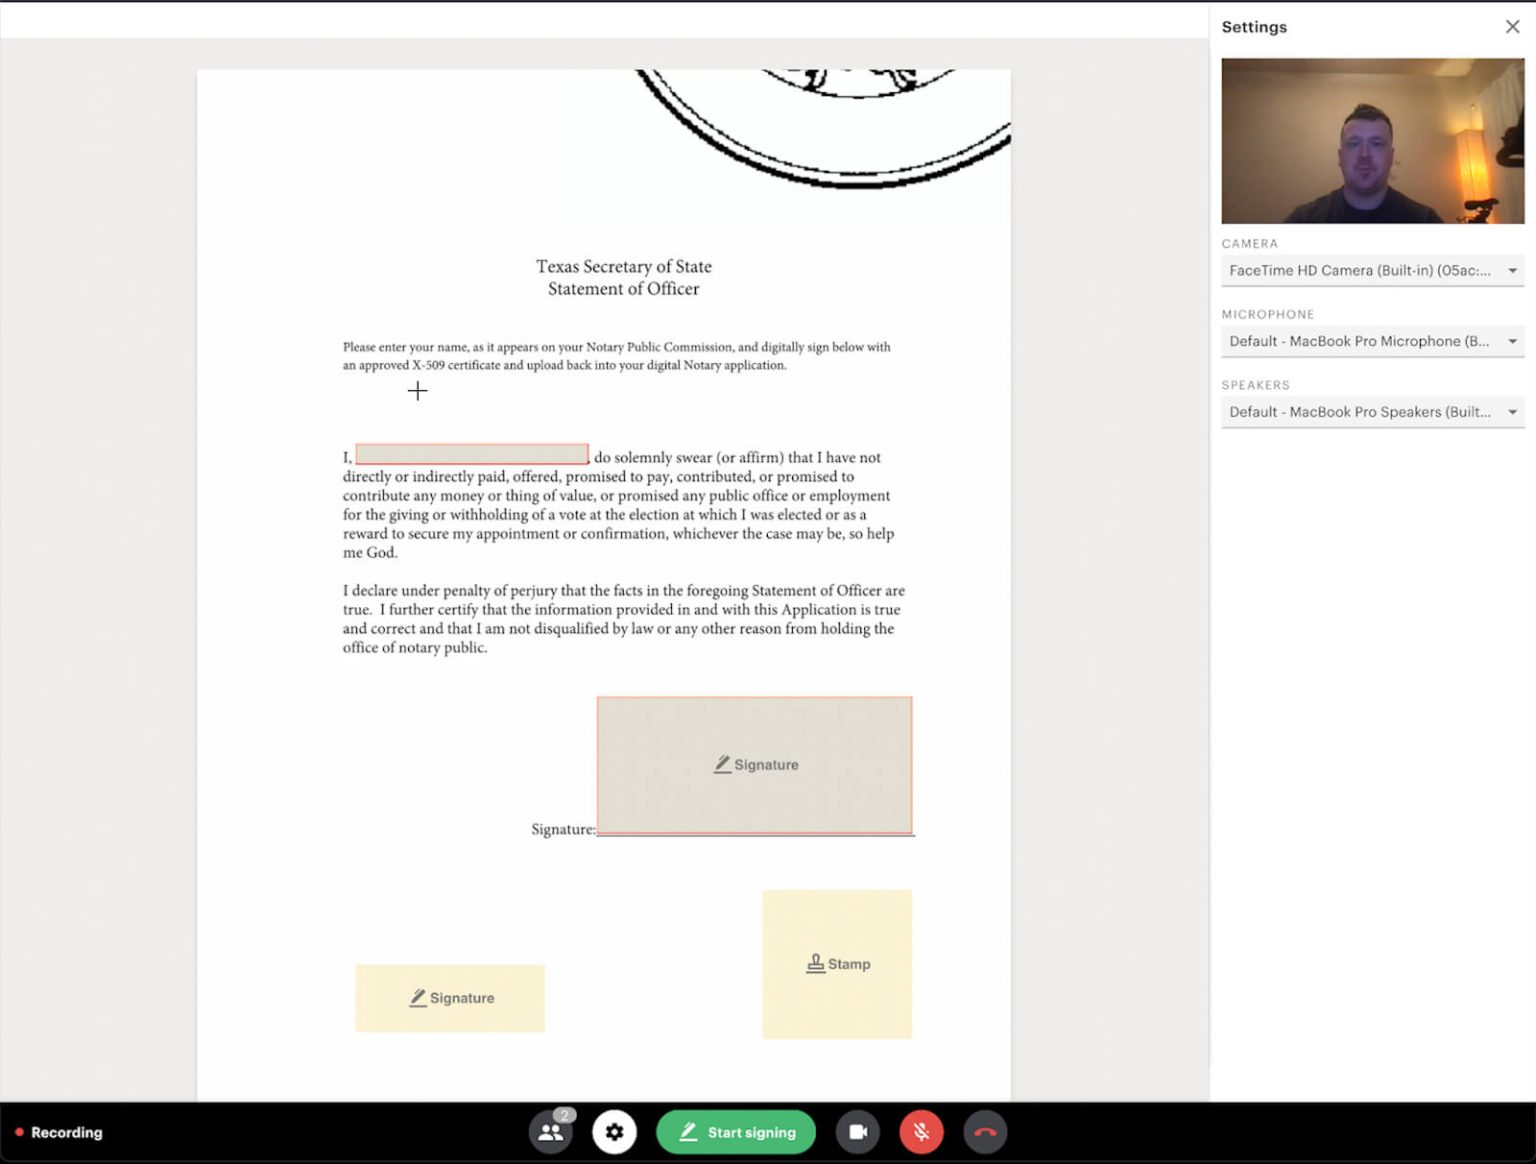Click the name entry field after "I,"
This screenshot has width=1536, height=1164.
pyautogui.click(x=472, y=454)
